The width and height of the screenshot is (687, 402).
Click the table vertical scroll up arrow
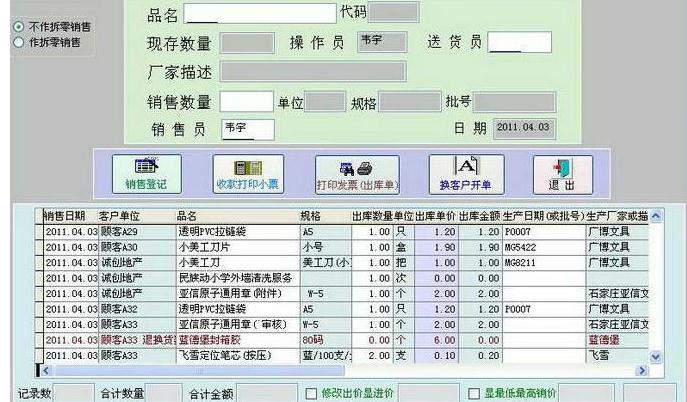(x=656, y=216)
